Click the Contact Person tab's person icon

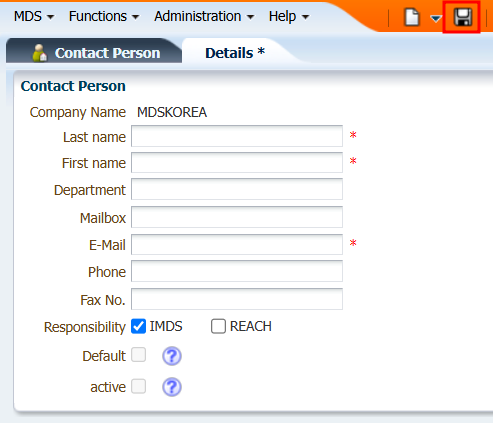tap(40, 53)
